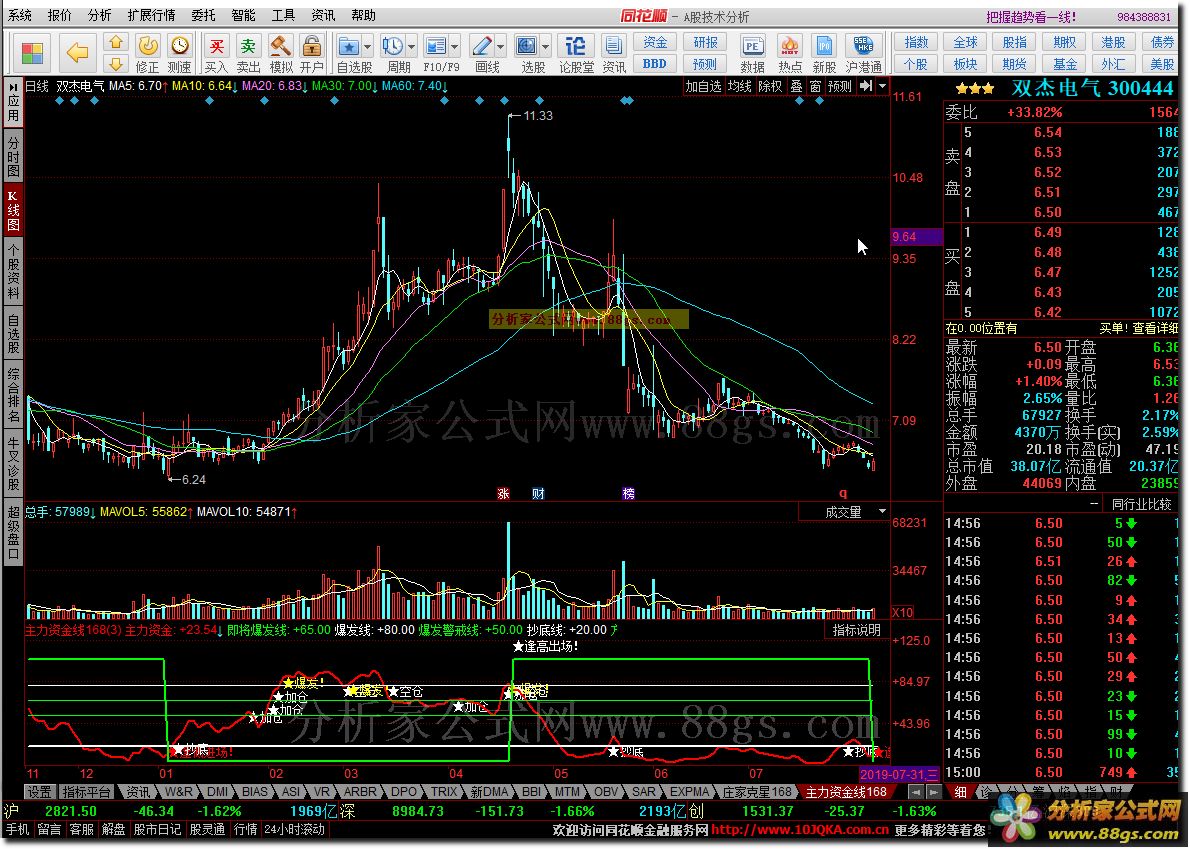Toggle the 预测 forecast option above chart

(x=839, y=86)
